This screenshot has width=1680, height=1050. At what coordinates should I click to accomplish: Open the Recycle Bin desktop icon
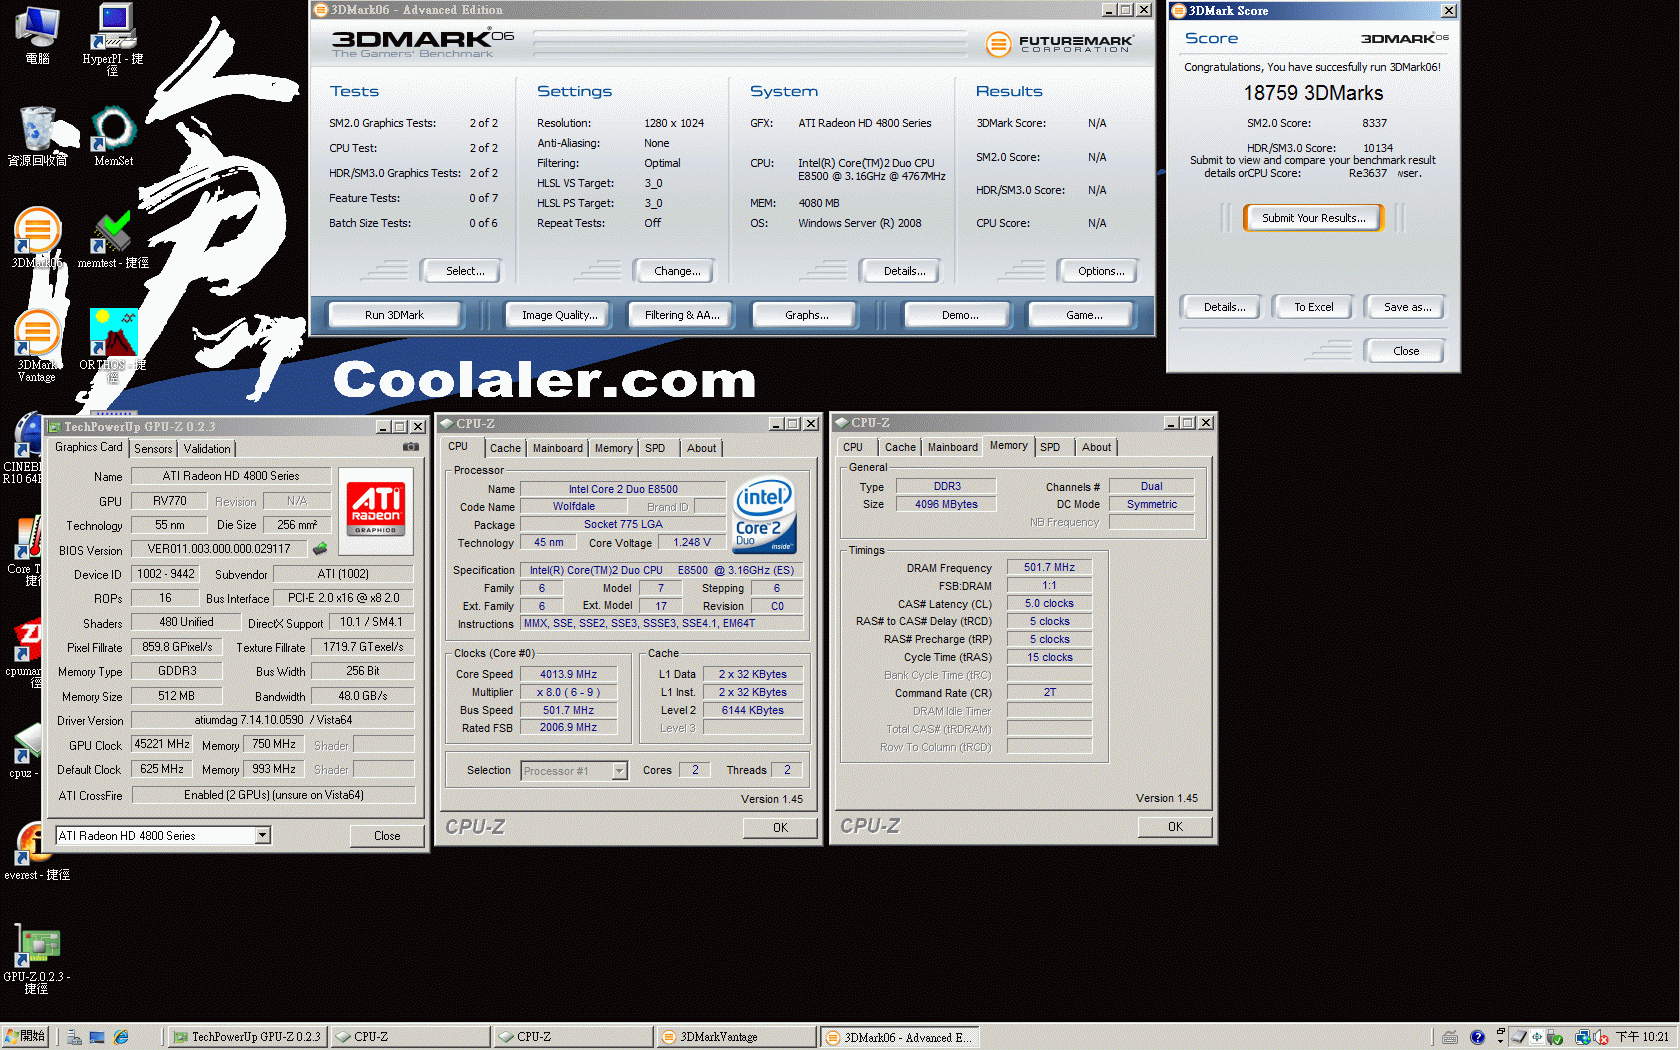[x=37, y=137]
